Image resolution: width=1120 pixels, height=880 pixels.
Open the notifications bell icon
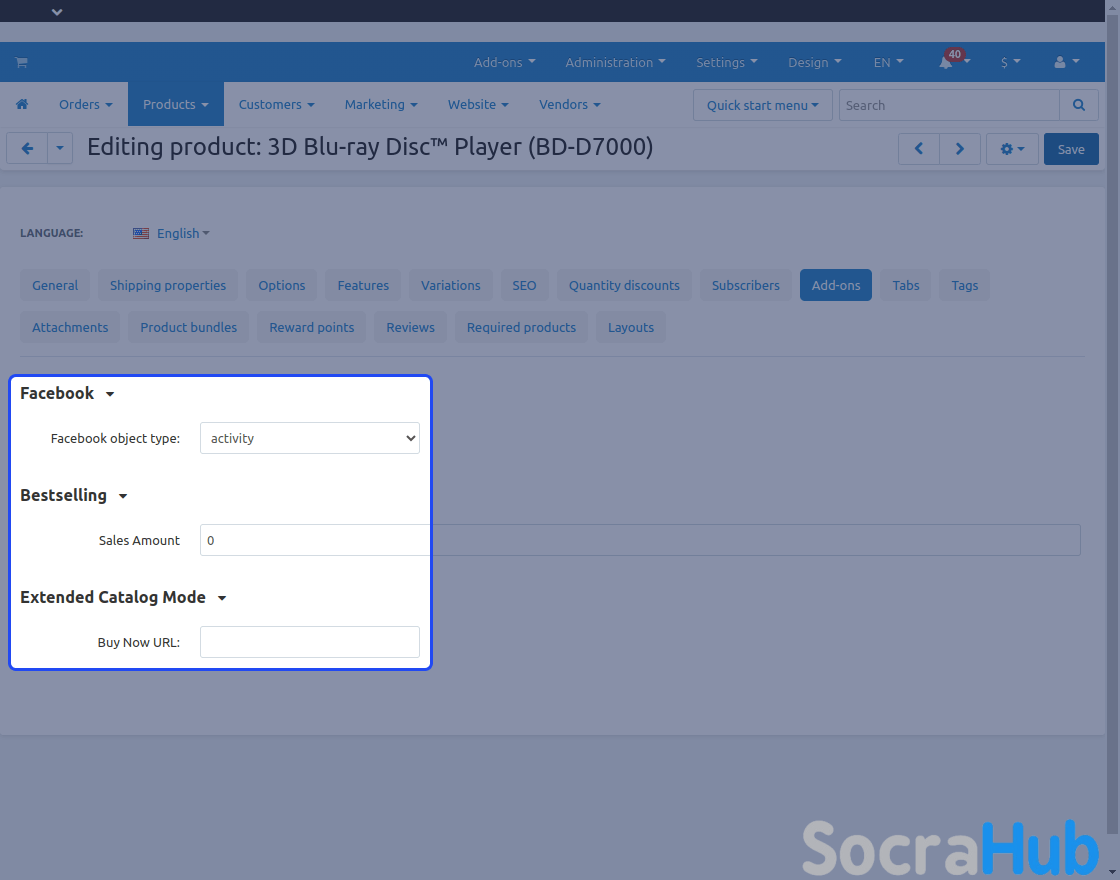pyautogui.click(x=945, y=62)
